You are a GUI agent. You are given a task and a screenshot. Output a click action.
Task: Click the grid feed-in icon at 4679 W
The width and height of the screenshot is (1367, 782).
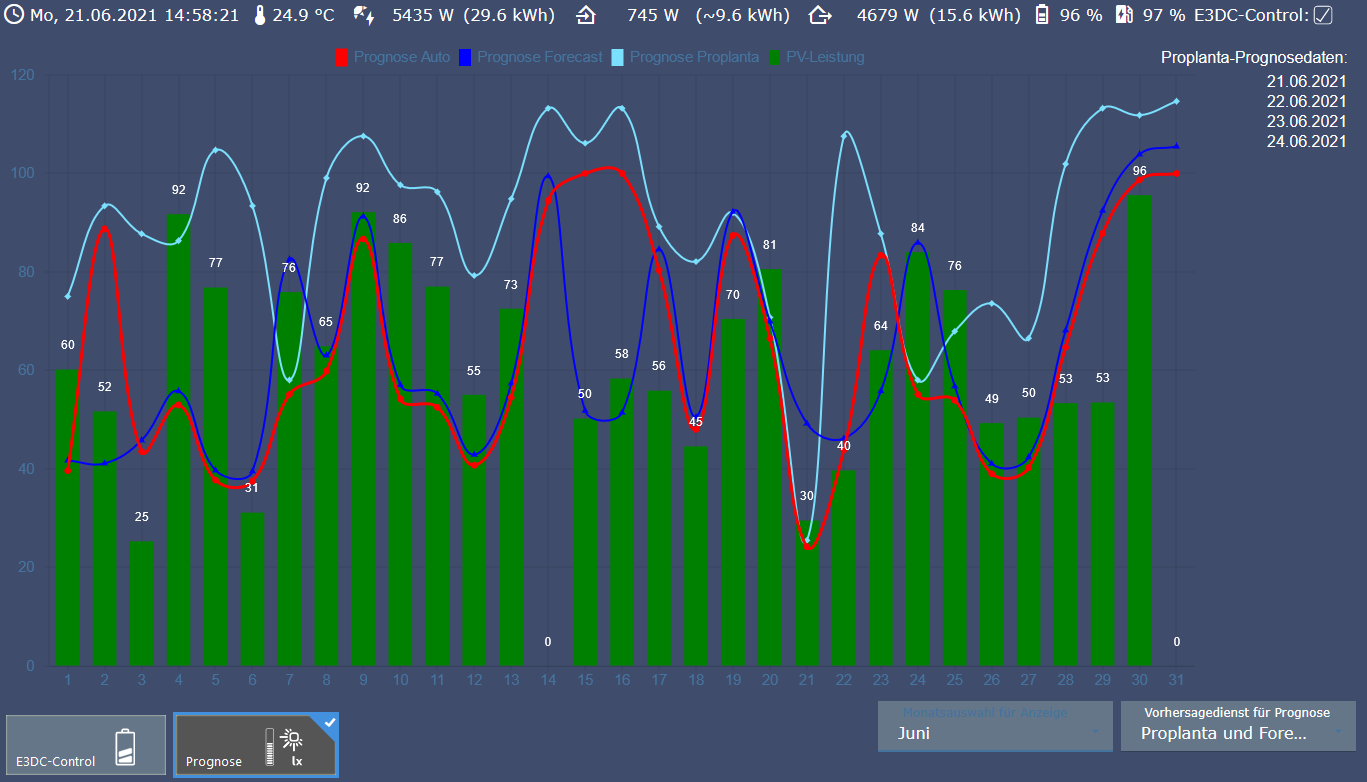tap(820, 15)
